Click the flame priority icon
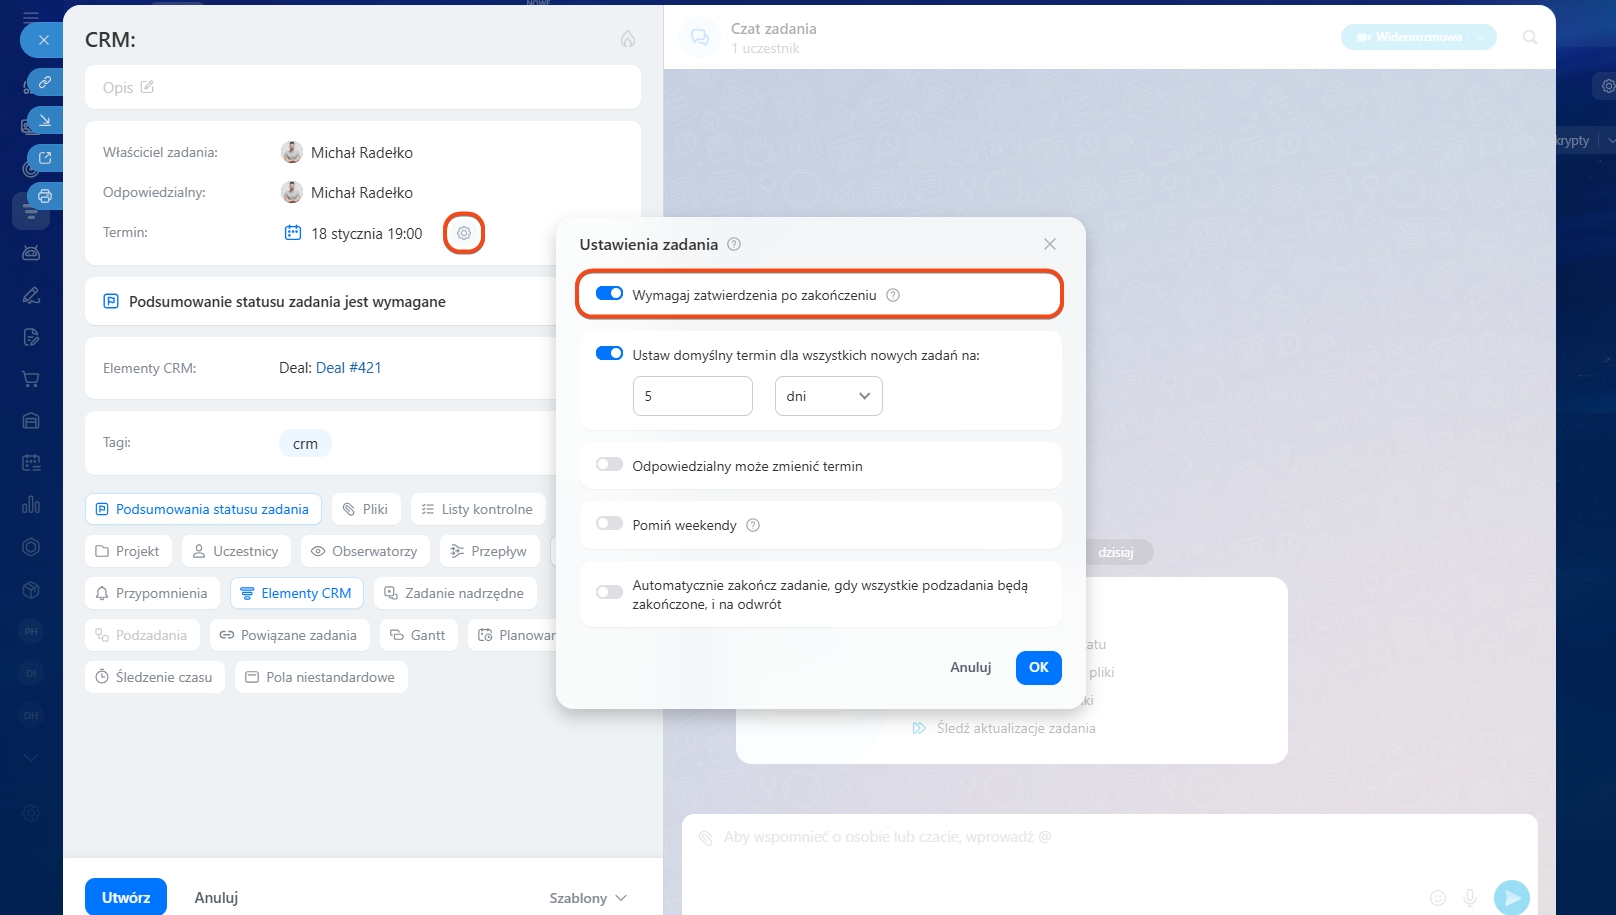 (628, 39)
